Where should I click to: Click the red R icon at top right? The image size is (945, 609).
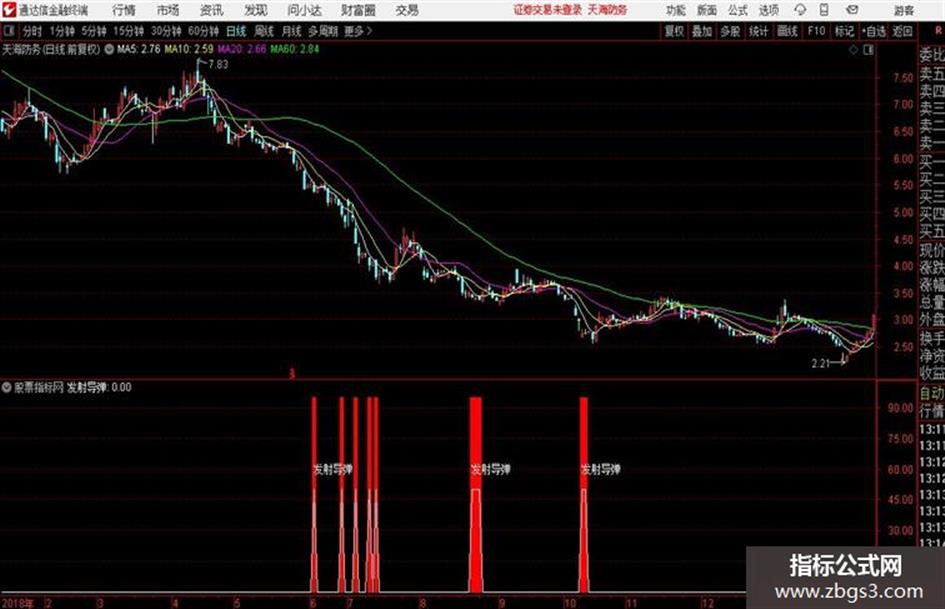(938, 31)
